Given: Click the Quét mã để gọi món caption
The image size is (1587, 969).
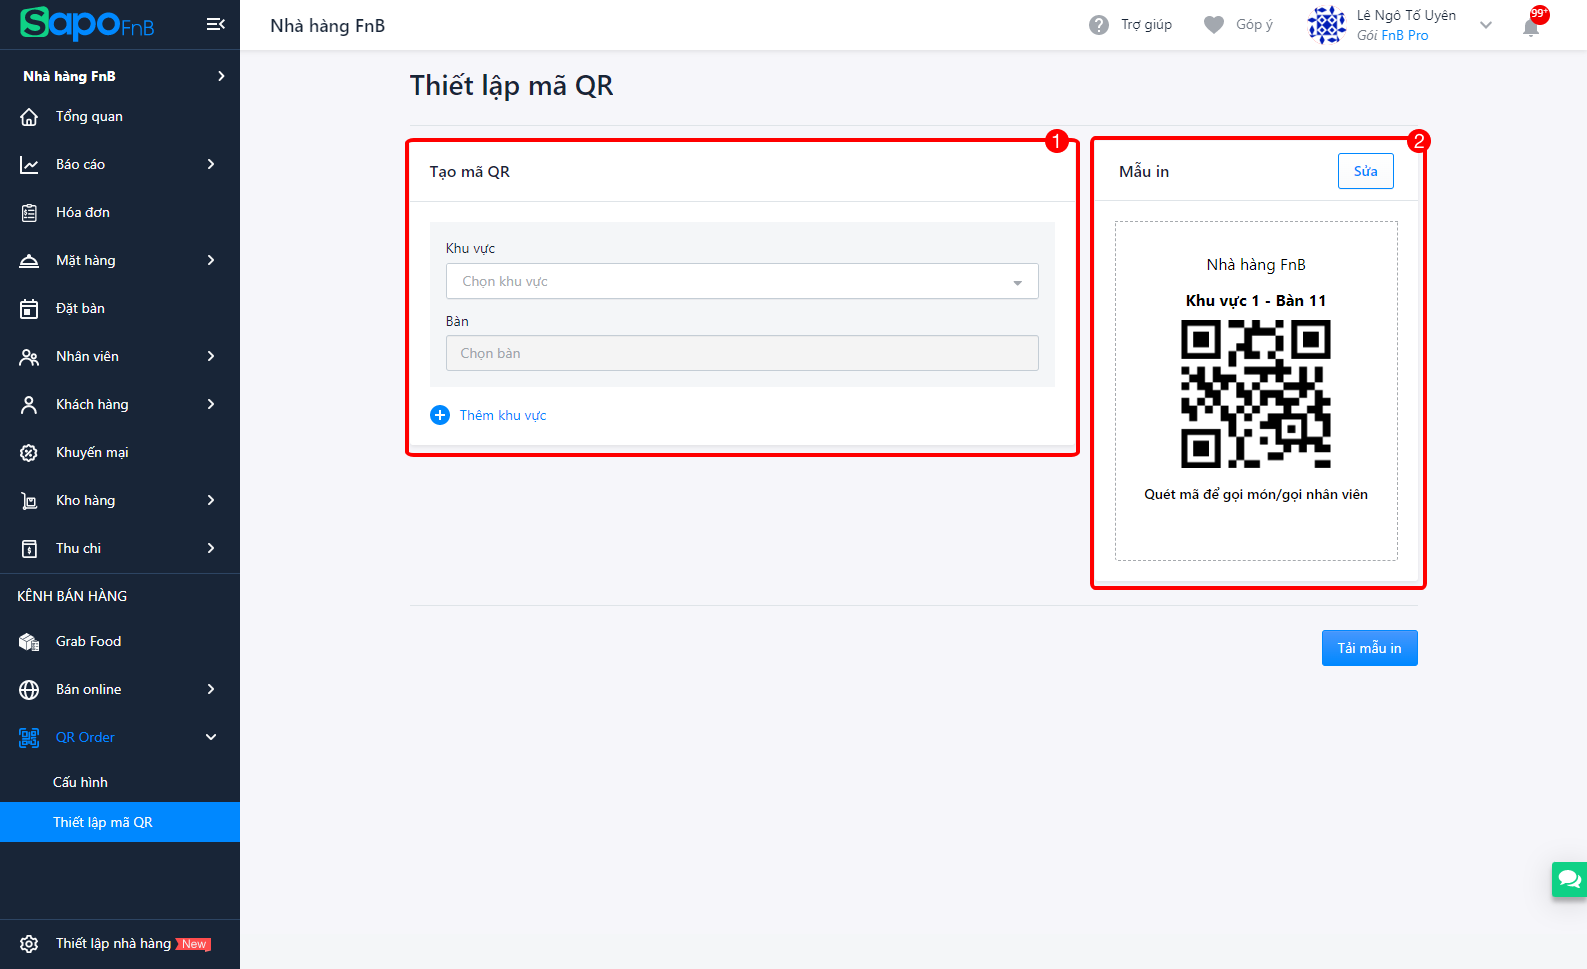Looking at the screenshot, I should coord(1256,495).
